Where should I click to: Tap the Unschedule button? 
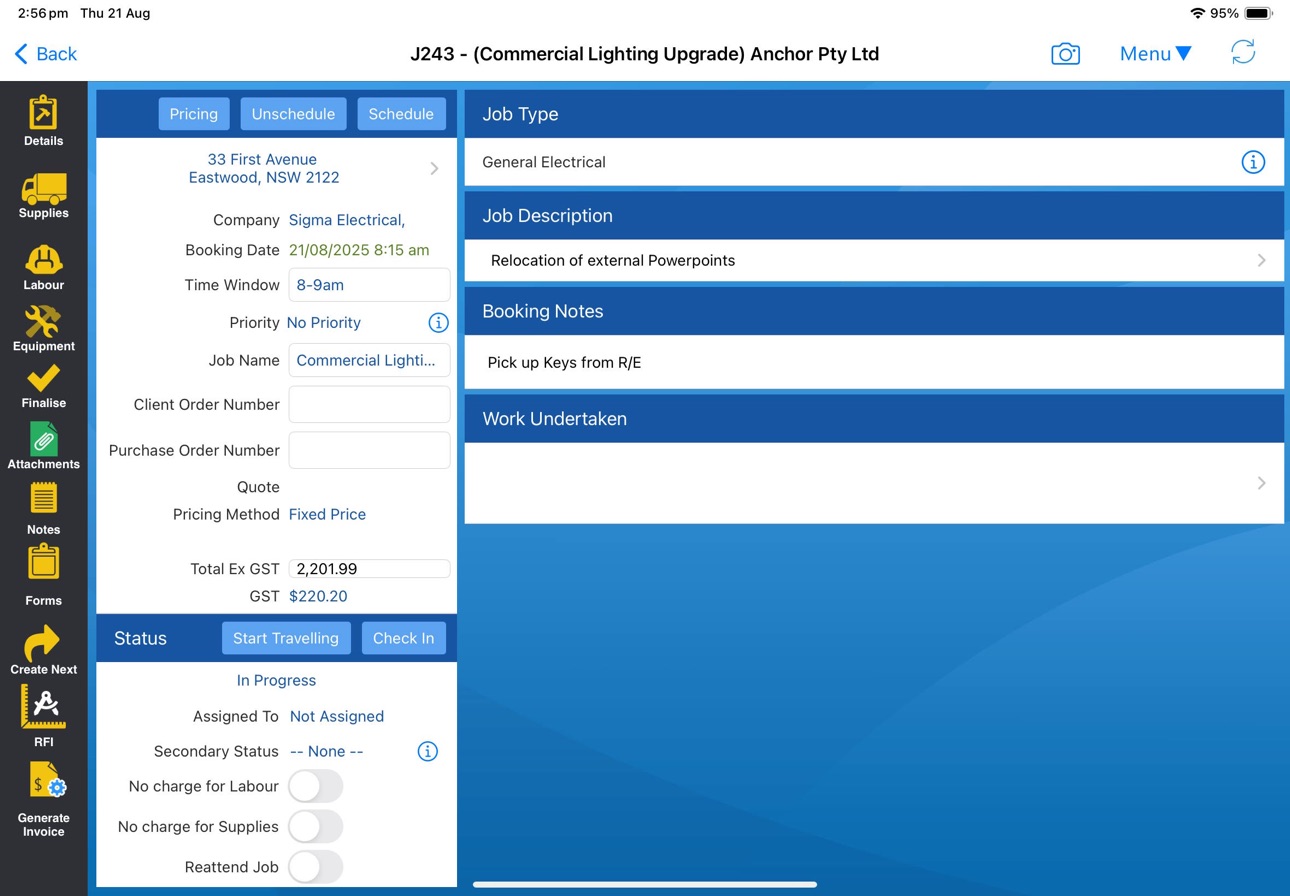click(293, 114)
